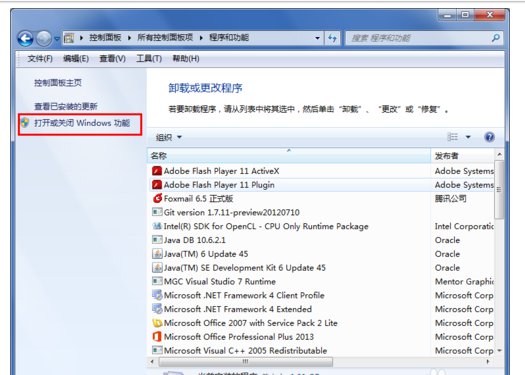This screenshot has width=525, height=375.
Task: Open the 组织 dropdown
Action: coord(169,137)
